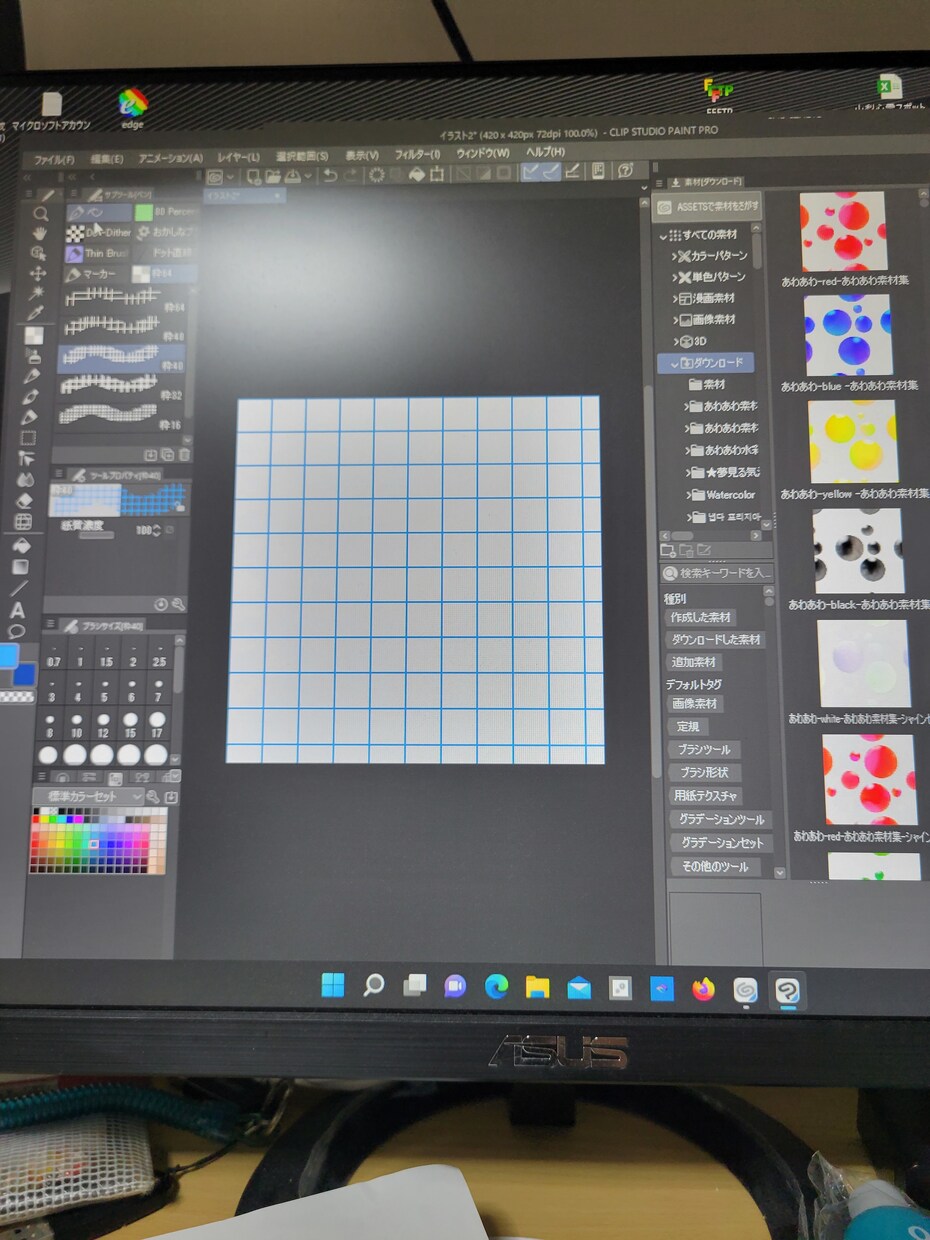Open Windows Start button on taskbar
930x1240 pixels.
[333, 986]
